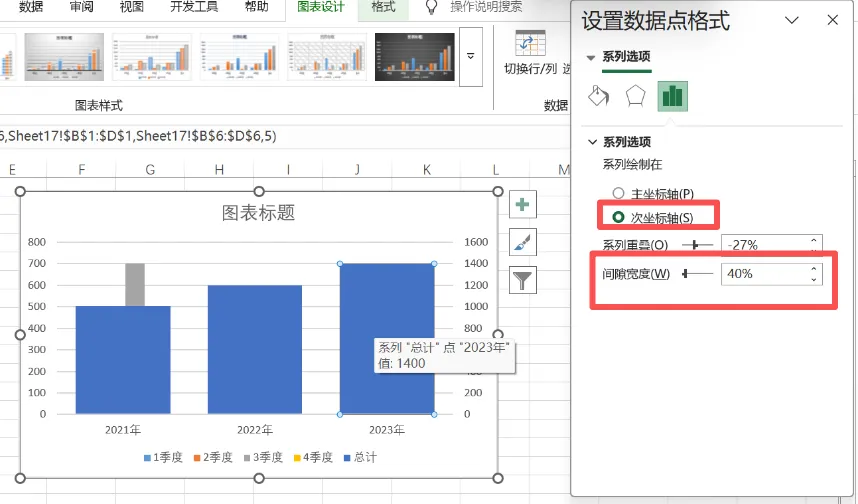Switch to the 开发工具 ribbon tab

[194, 7]
